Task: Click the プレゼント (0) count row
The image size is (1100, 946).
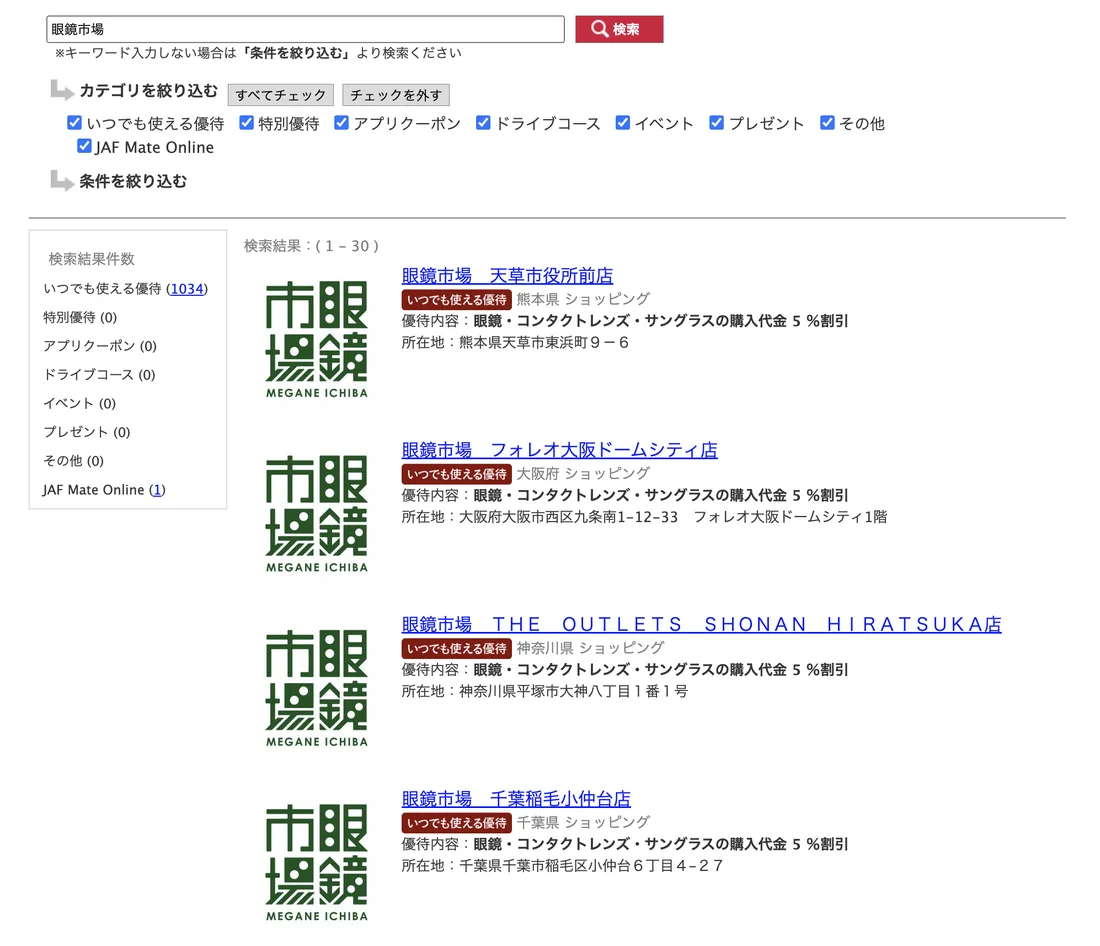Action: coord(87,432)
